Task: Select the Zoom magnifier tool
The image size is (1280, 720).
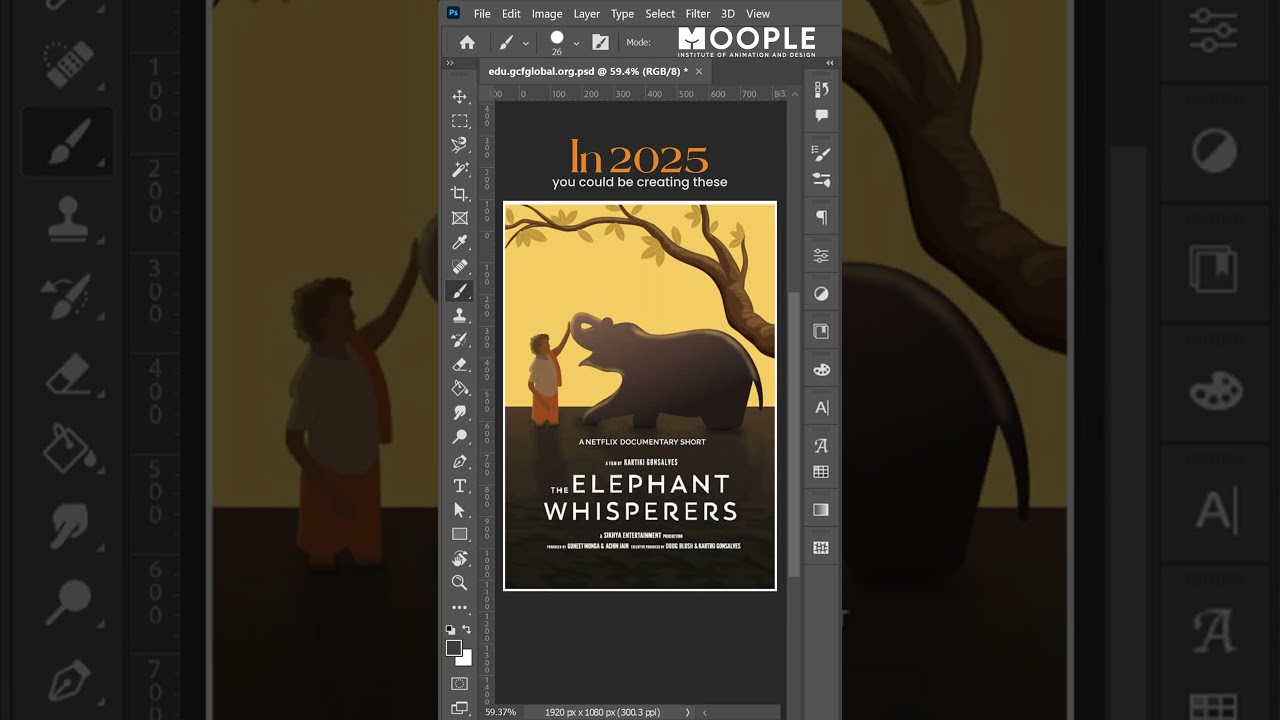Action: (x=460, y=583)
